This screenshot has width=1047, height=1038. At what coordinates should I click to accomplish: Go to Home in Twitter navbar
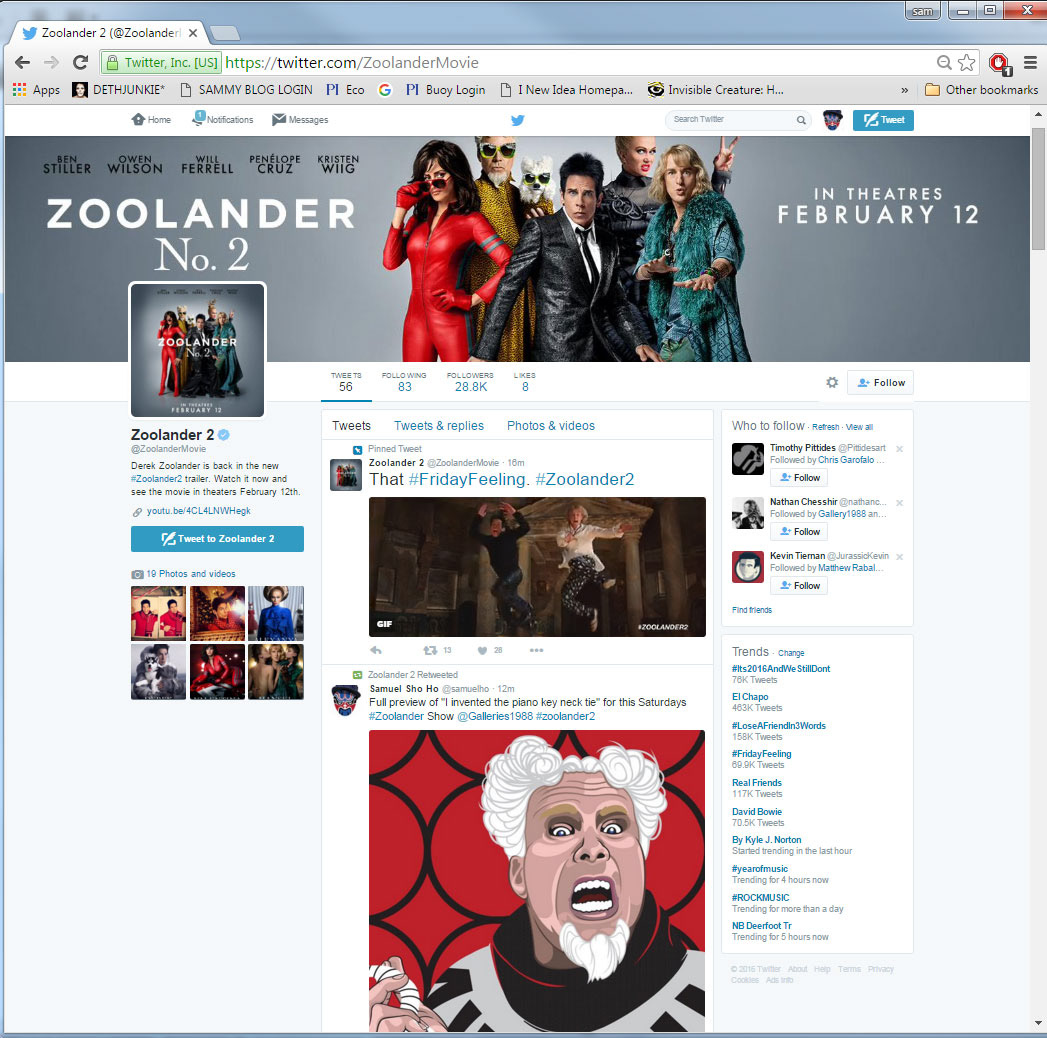click(151, 119)
